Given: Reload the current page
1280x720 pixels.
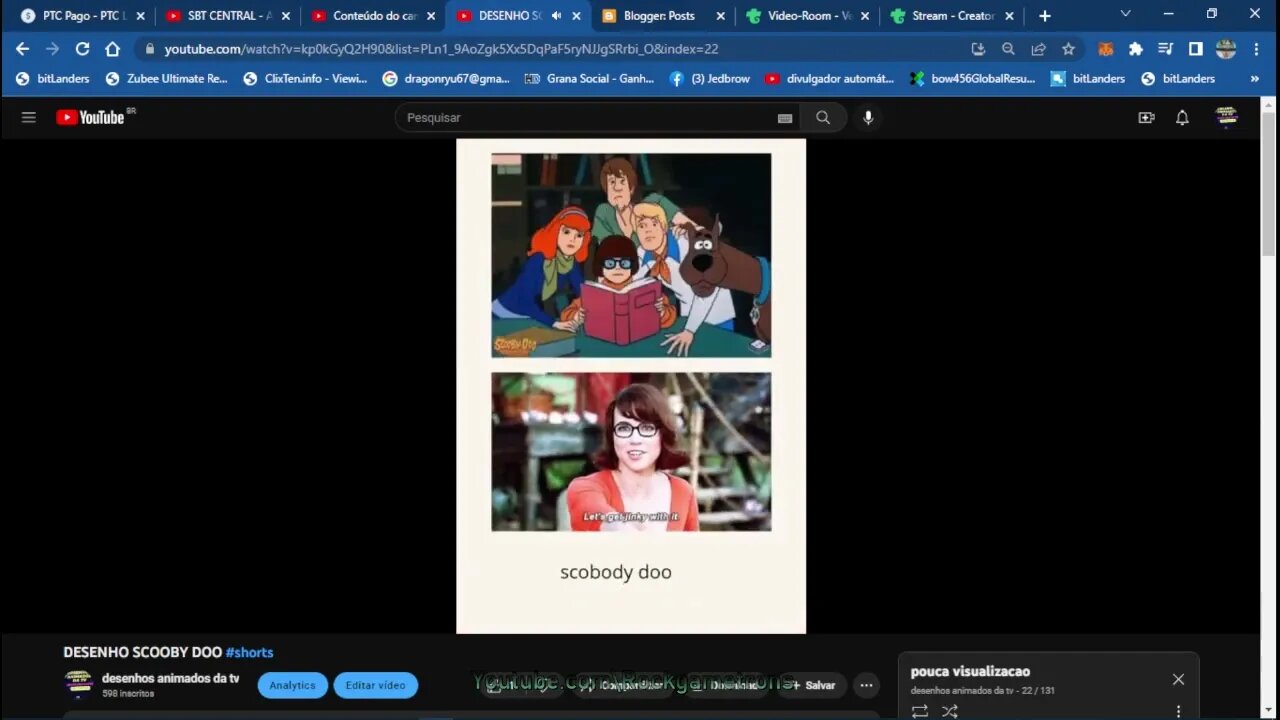Looking at the screenshot, I should pyautogui.click(x=82, y=49).
